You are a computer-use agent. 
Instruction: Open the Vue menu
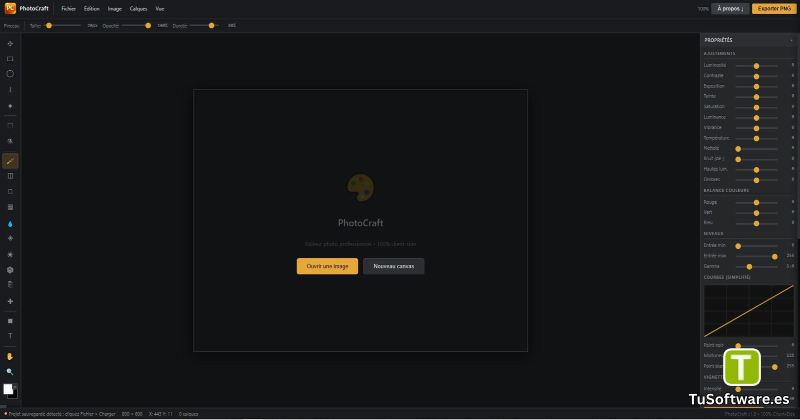[160, 9]
